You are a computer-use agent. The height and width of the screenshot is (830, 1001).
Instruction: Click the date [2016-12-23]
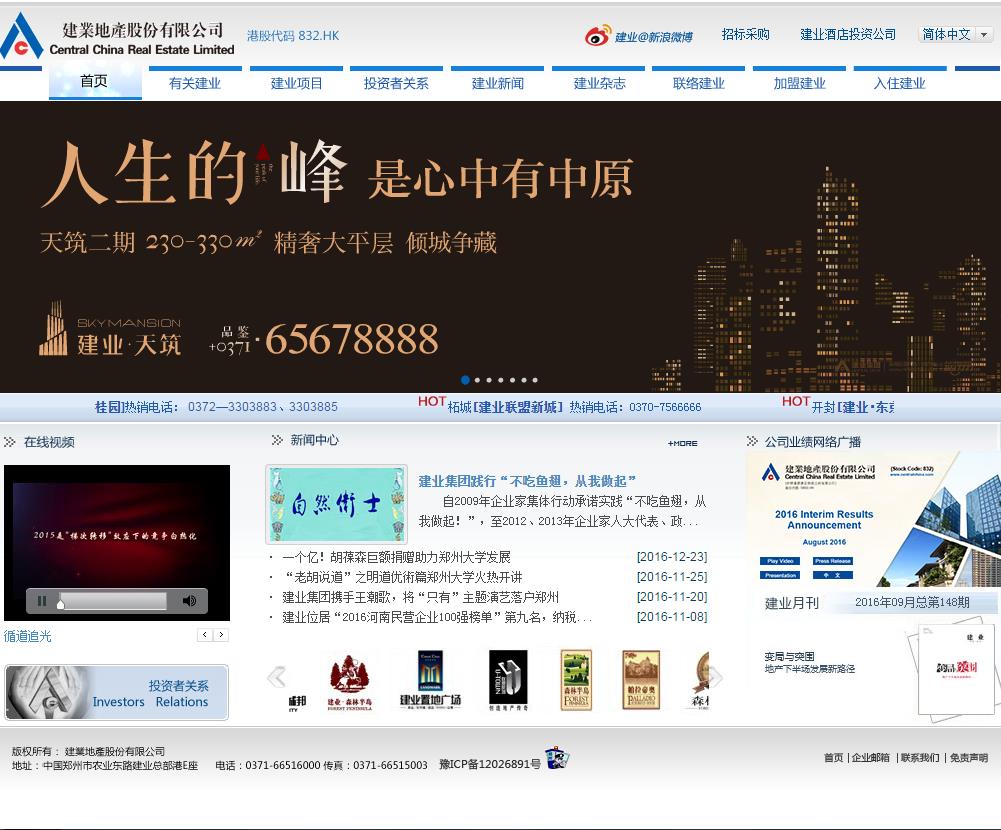(x=672, y=557)
